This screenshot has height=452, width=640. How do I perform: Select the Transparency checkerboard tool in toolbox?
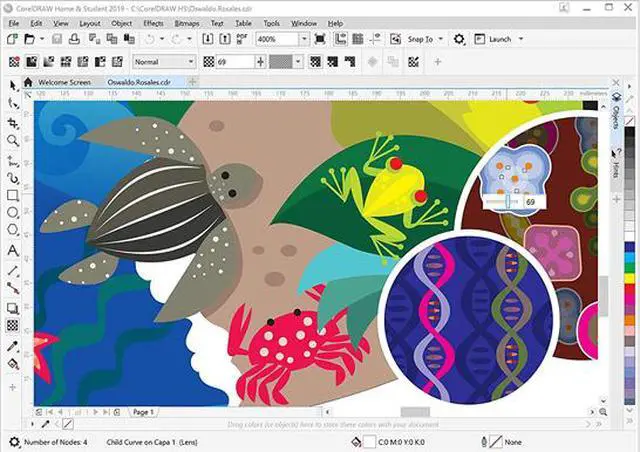13,325
